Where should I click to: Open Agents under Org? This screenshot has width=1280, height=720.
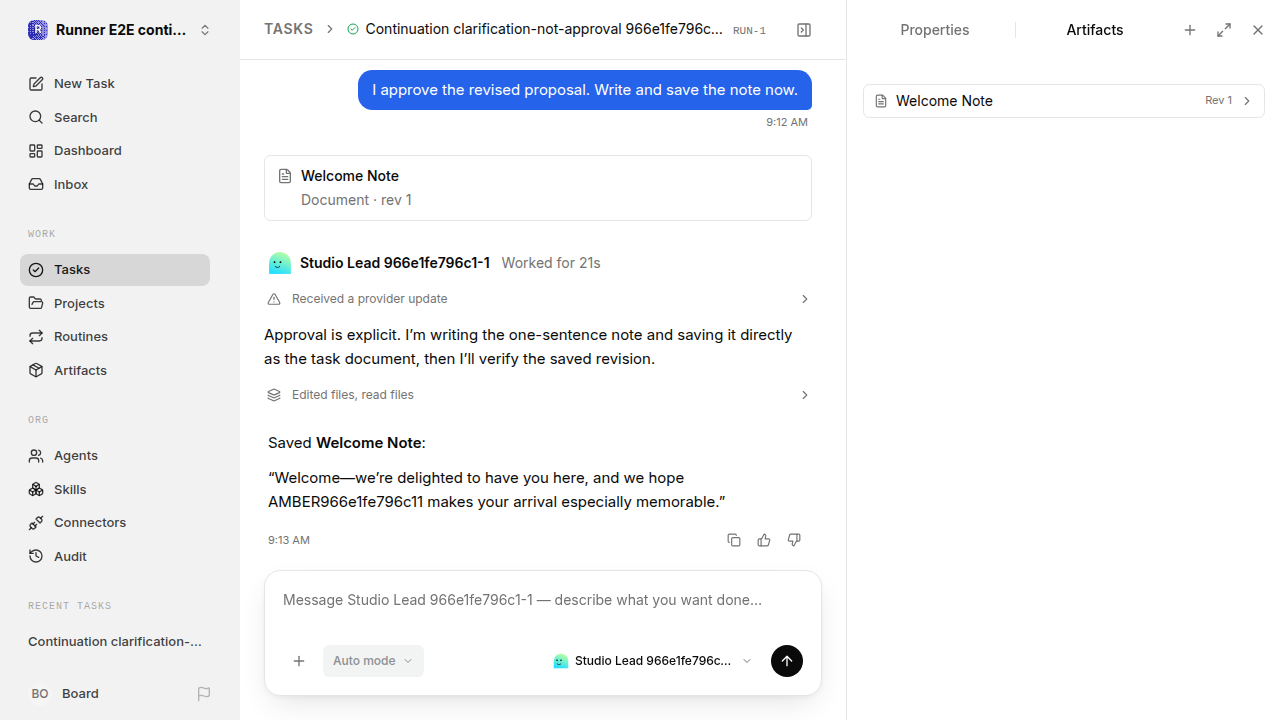point(115,455)
